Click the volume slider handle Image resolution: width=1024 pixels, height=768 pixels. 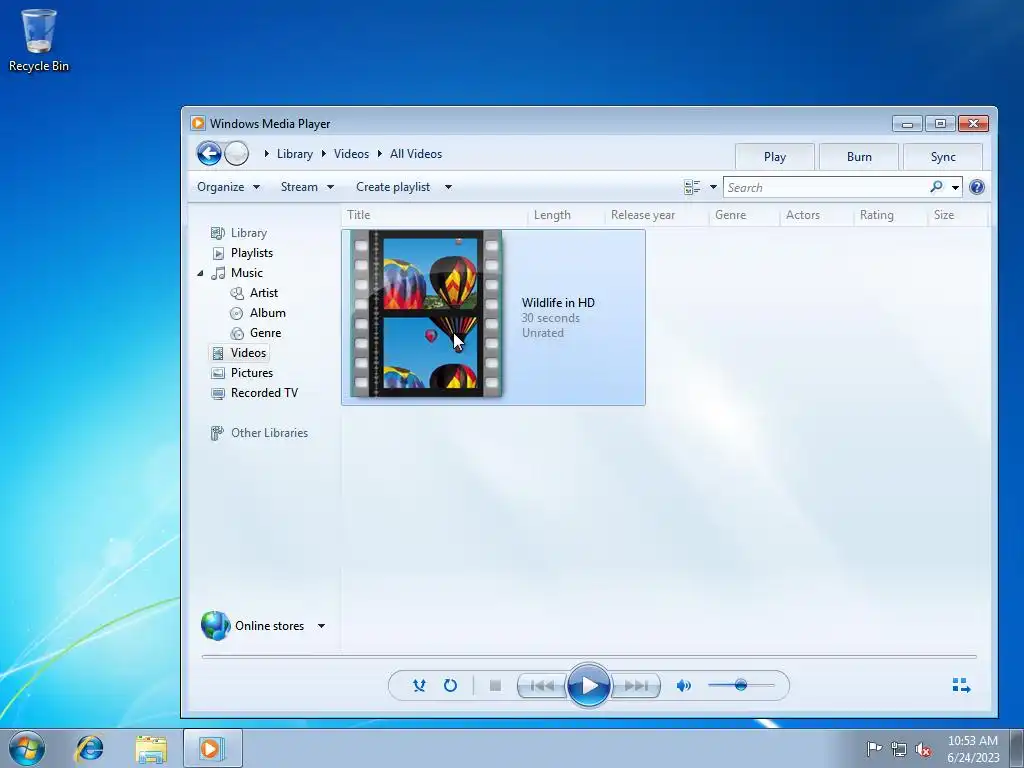pyautogui.click(x=741, y=685)
